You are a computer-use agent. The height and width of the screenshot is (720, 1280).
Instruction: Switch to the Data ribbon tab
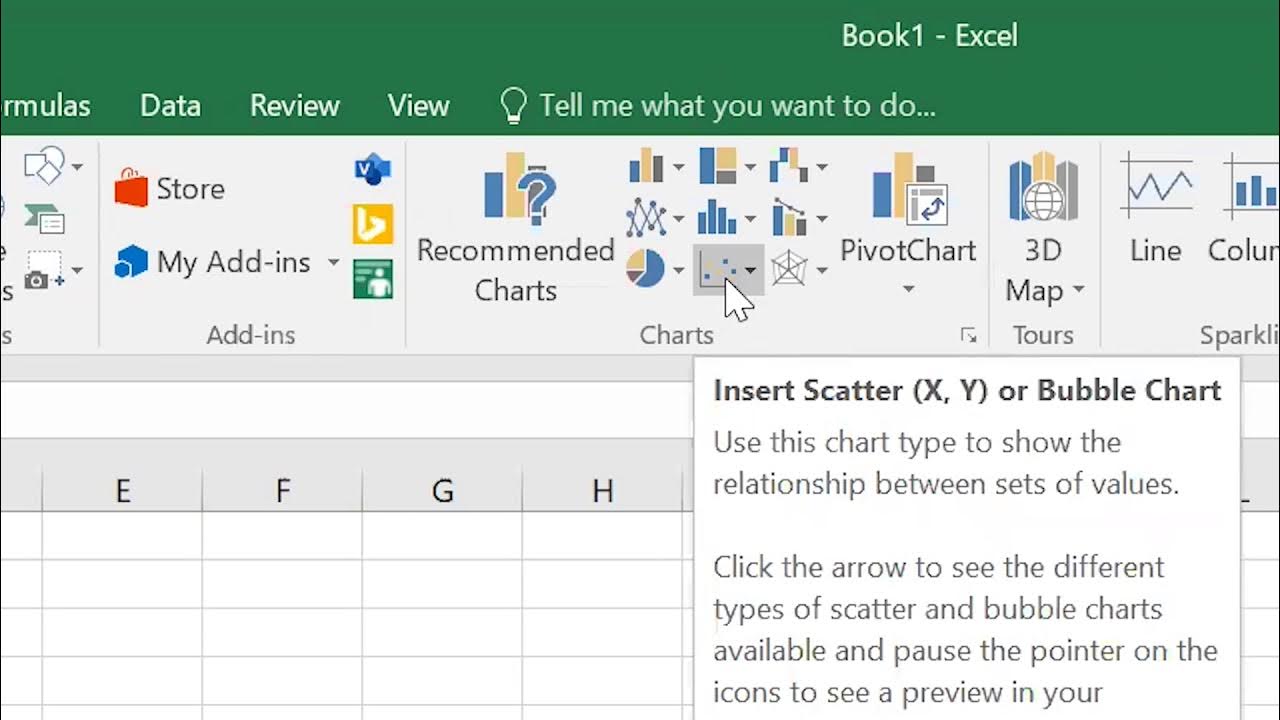[170, 106]
